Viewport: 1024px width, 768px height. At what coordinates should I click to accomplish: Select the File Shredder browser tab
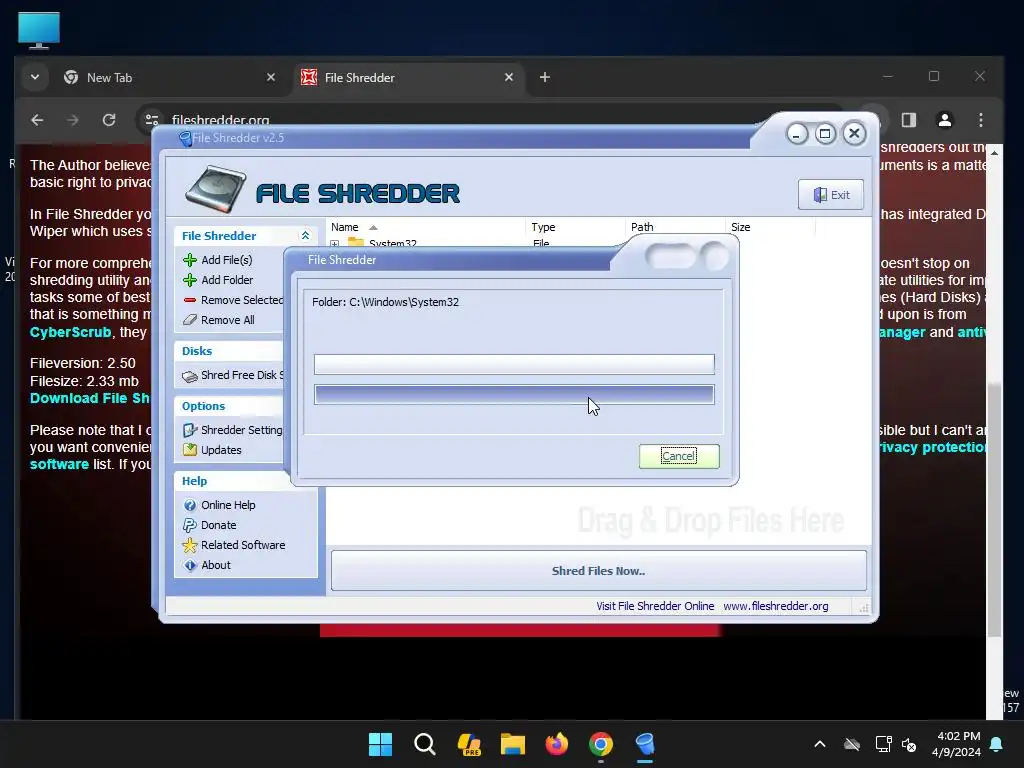pyautogui.click(x=408, y=78)
